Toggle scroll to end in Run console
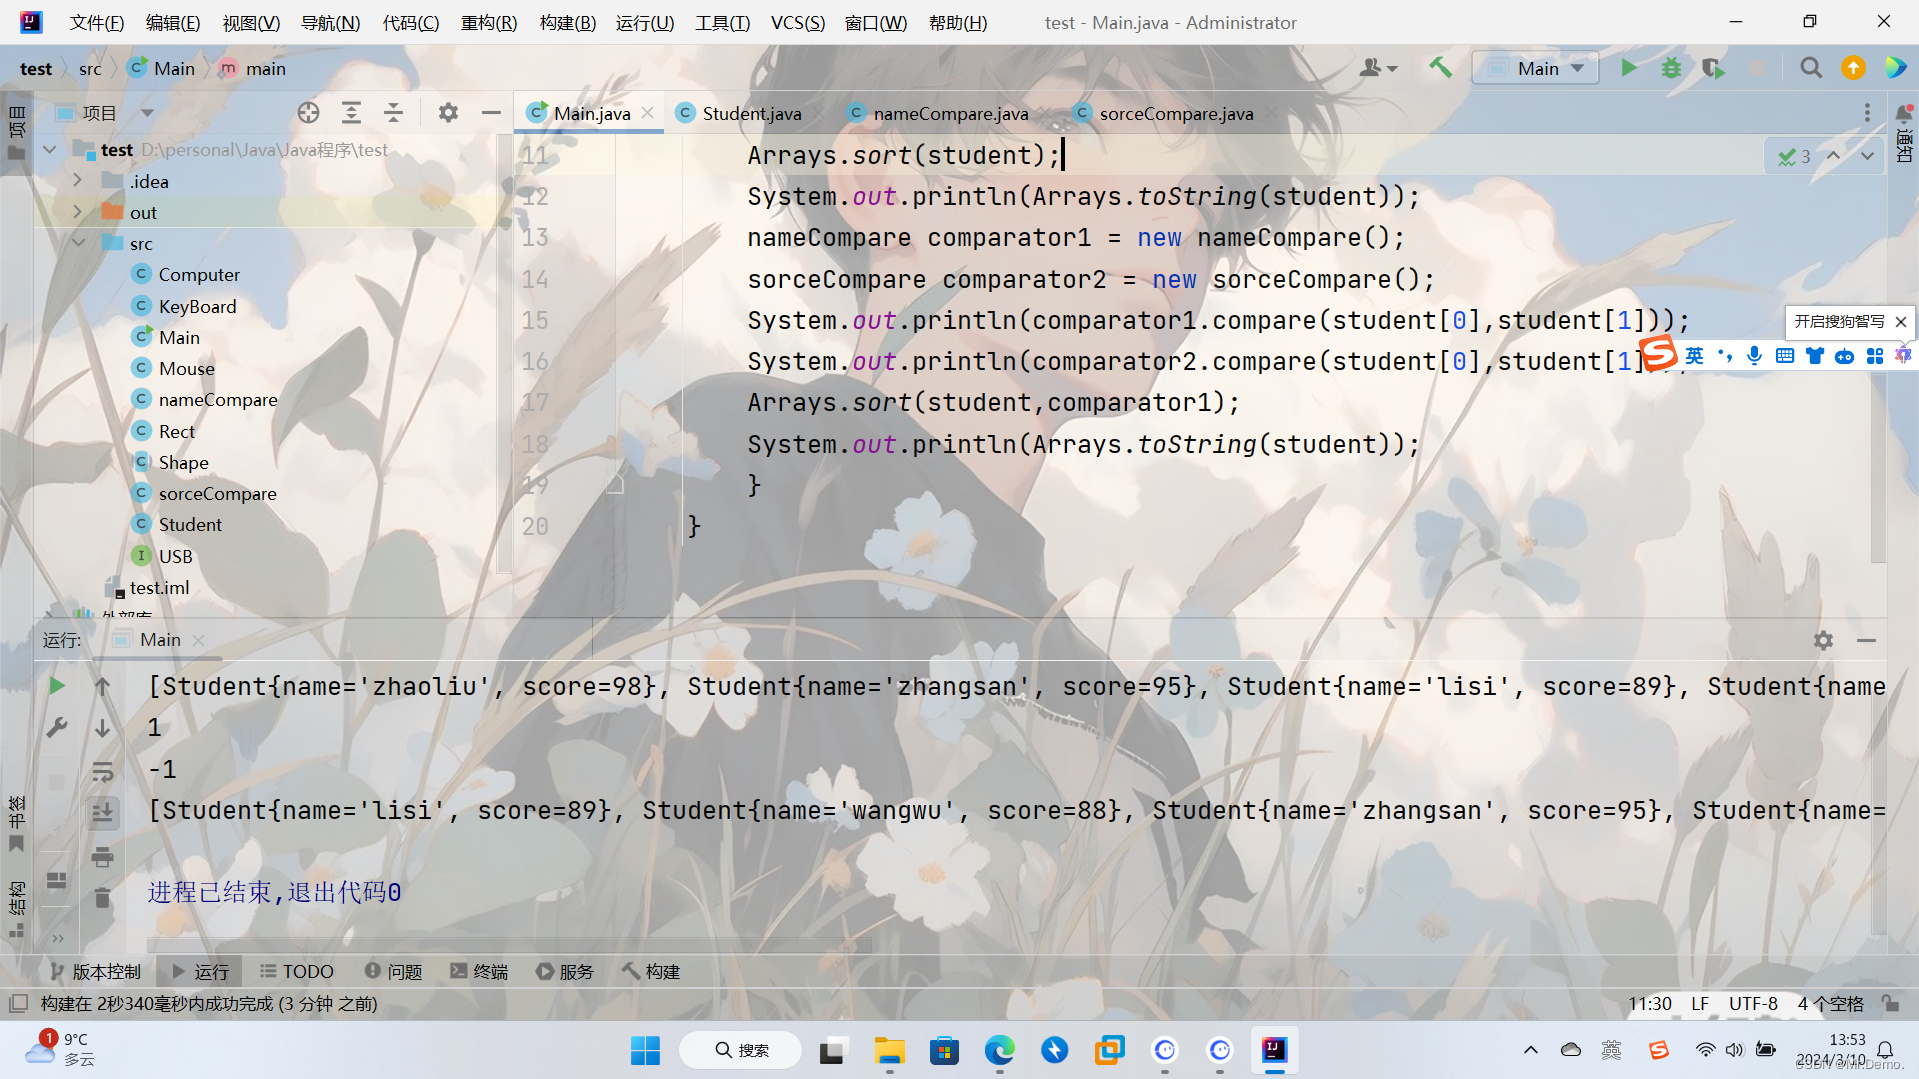 pyautogui.click(x=102, y=813)
